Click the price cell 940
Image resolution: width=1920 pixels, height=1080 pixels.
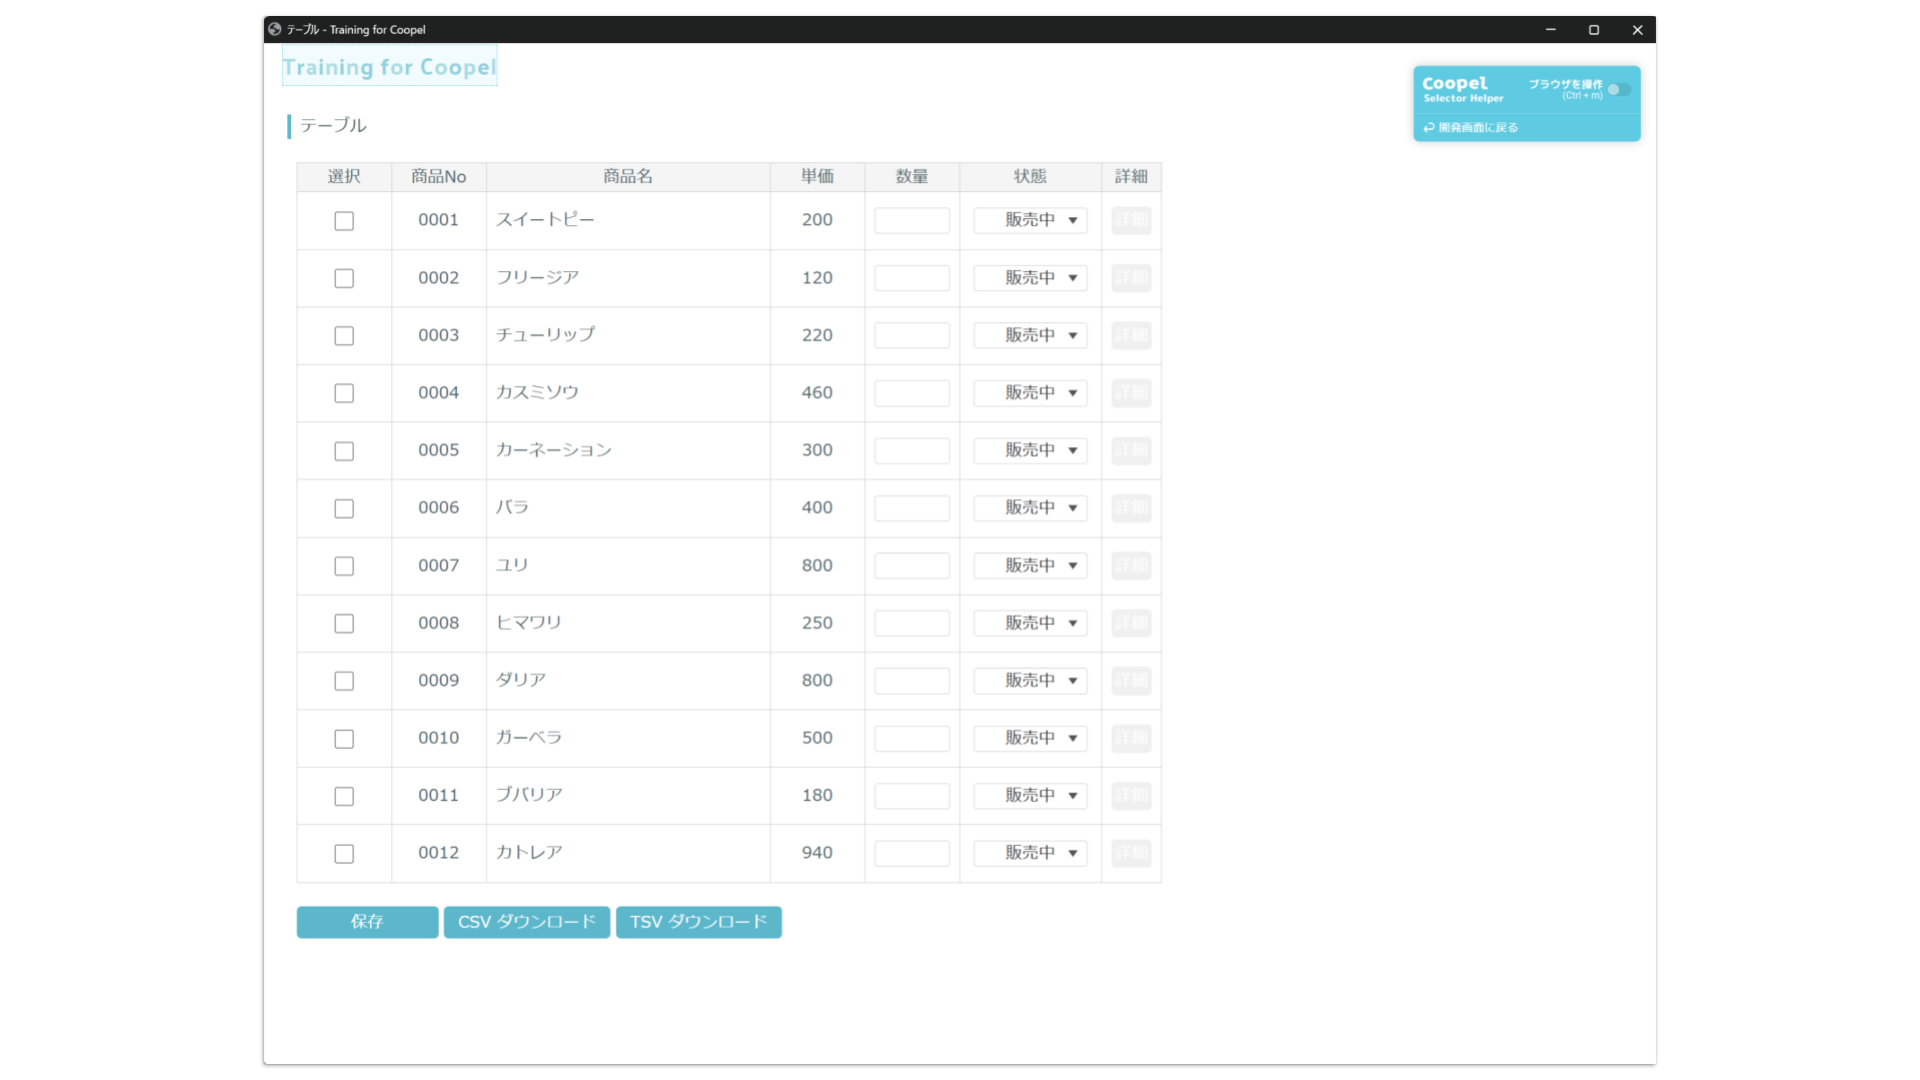point(817,853)
